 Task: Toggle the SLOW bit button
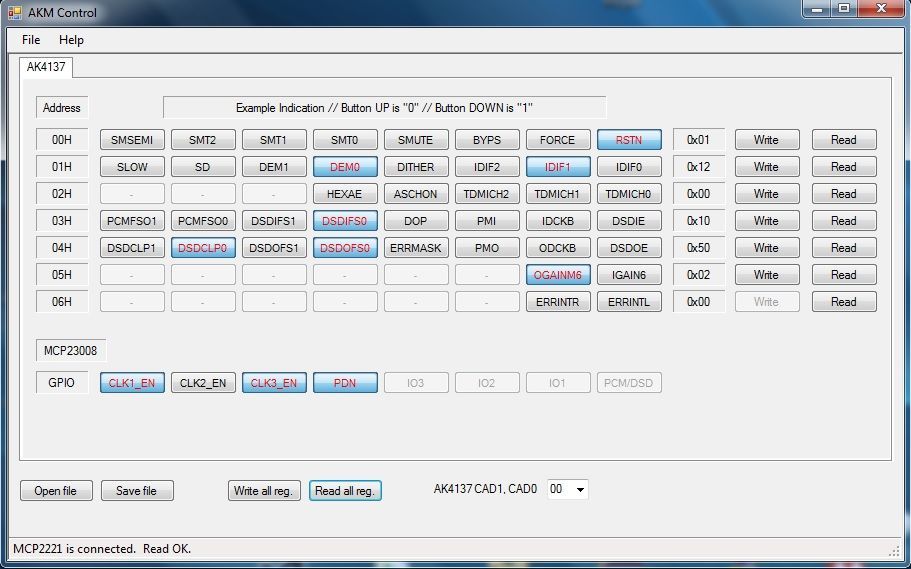(x=132, y=167)
